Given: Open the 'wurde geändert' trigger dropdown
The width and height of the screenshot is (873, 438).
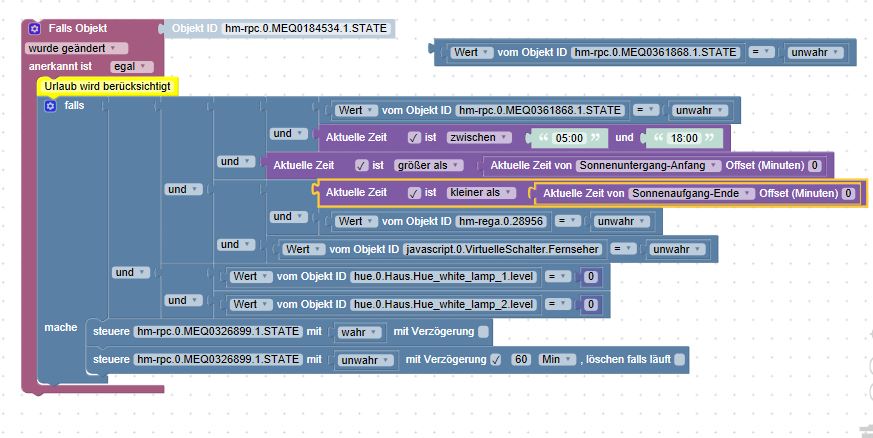Looking at the screenshot, I should pos(76,48).
